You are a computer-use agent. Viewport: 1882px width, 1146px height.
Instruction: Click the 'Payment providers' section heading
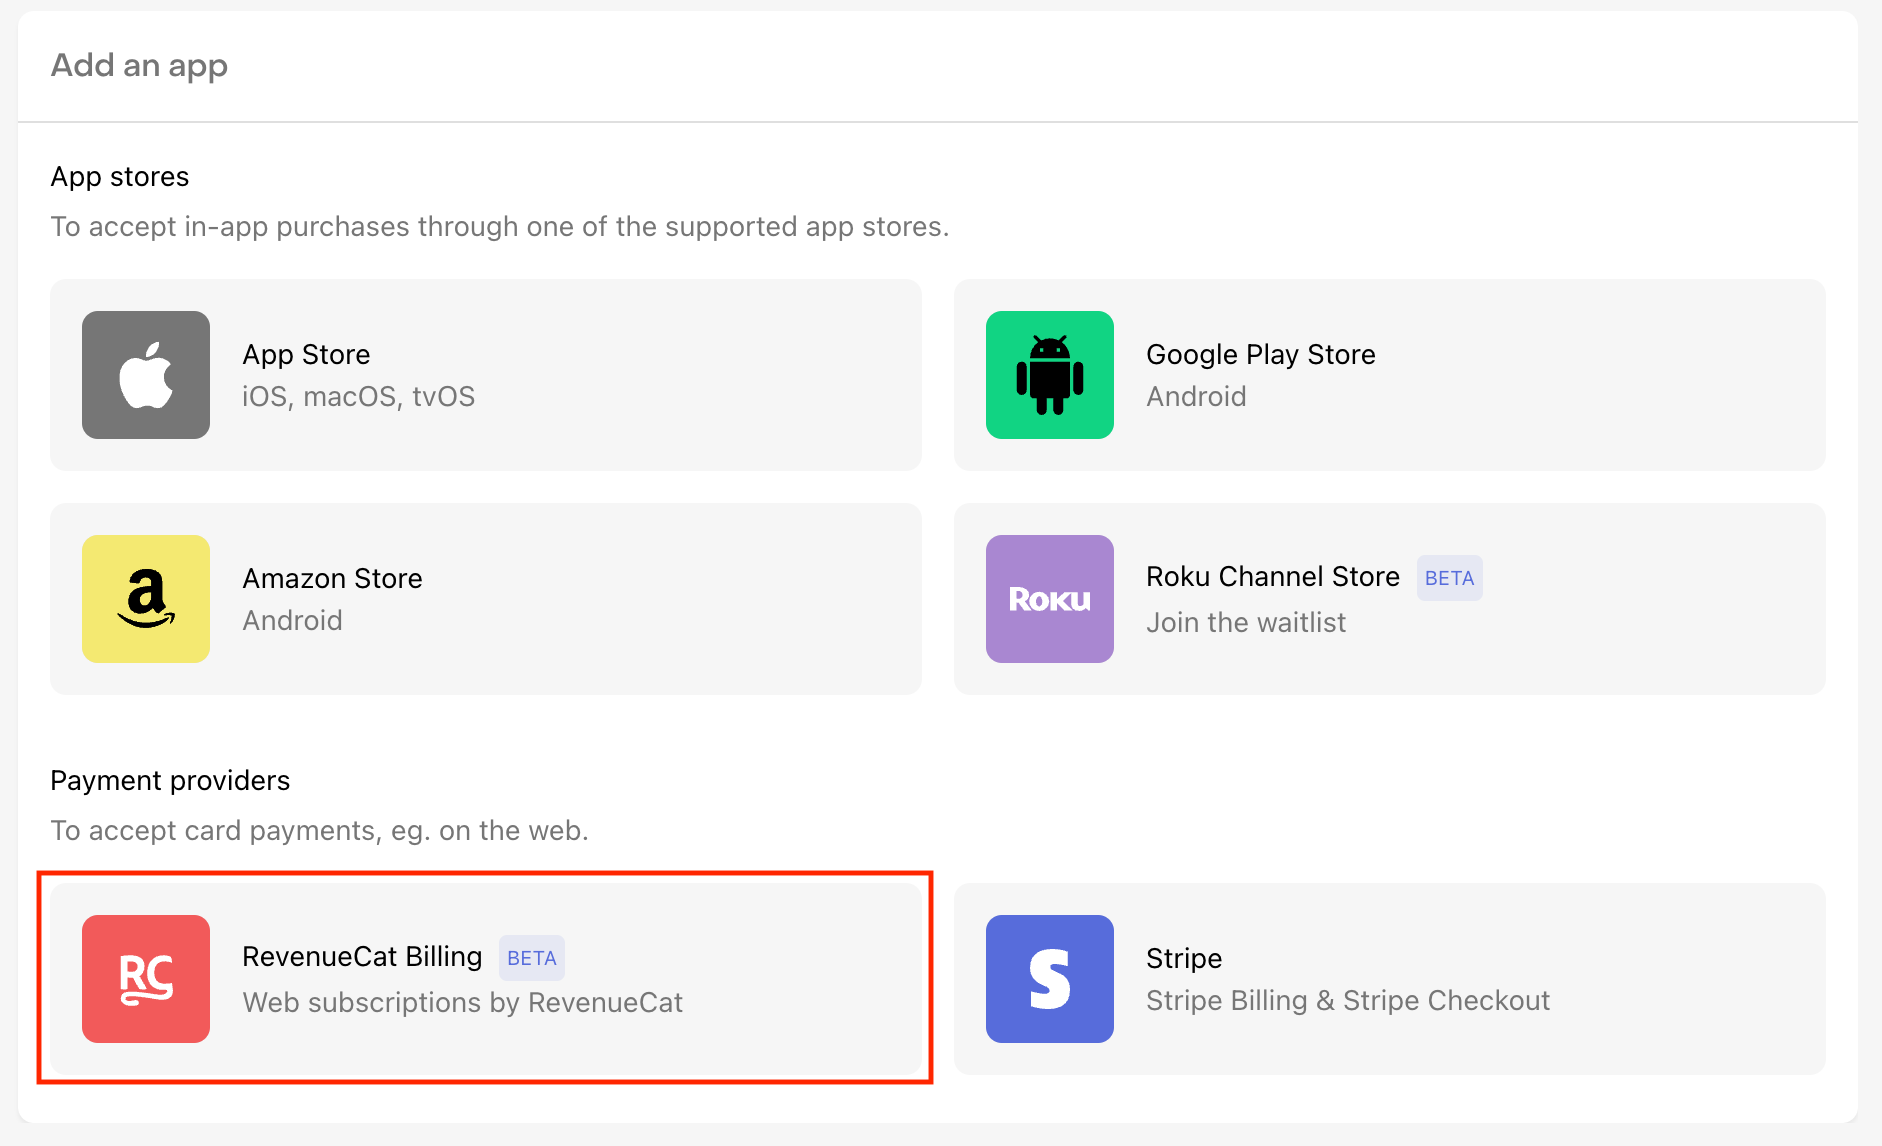click(x=170, y=781)
